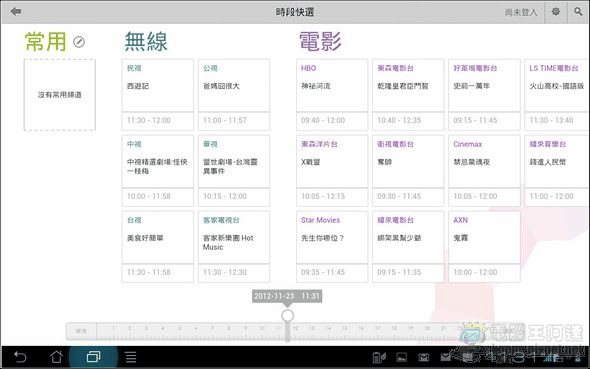Edit the 常用 favorites list with the pencil icon
This screenshot has width=590, height=369.
[79, 42]
